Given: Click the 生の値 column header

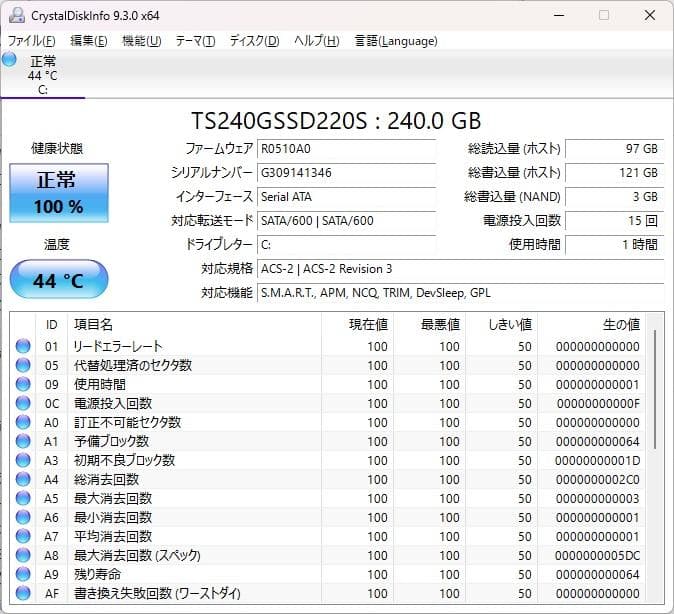Looking at the screenshot, I should click(x=591, y=324).
